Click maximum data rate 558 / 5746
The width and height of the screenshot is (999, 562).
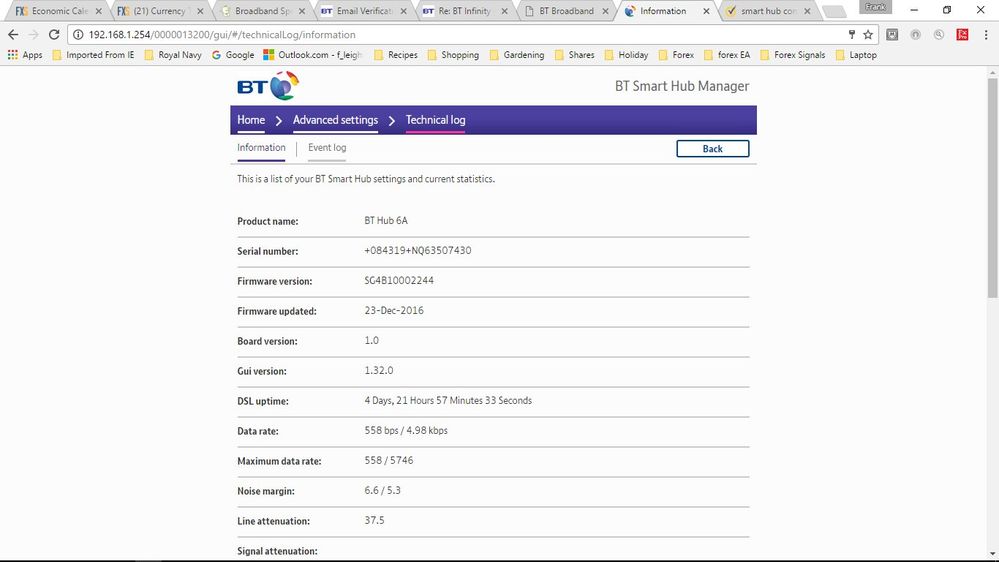[x=389, y=460]
